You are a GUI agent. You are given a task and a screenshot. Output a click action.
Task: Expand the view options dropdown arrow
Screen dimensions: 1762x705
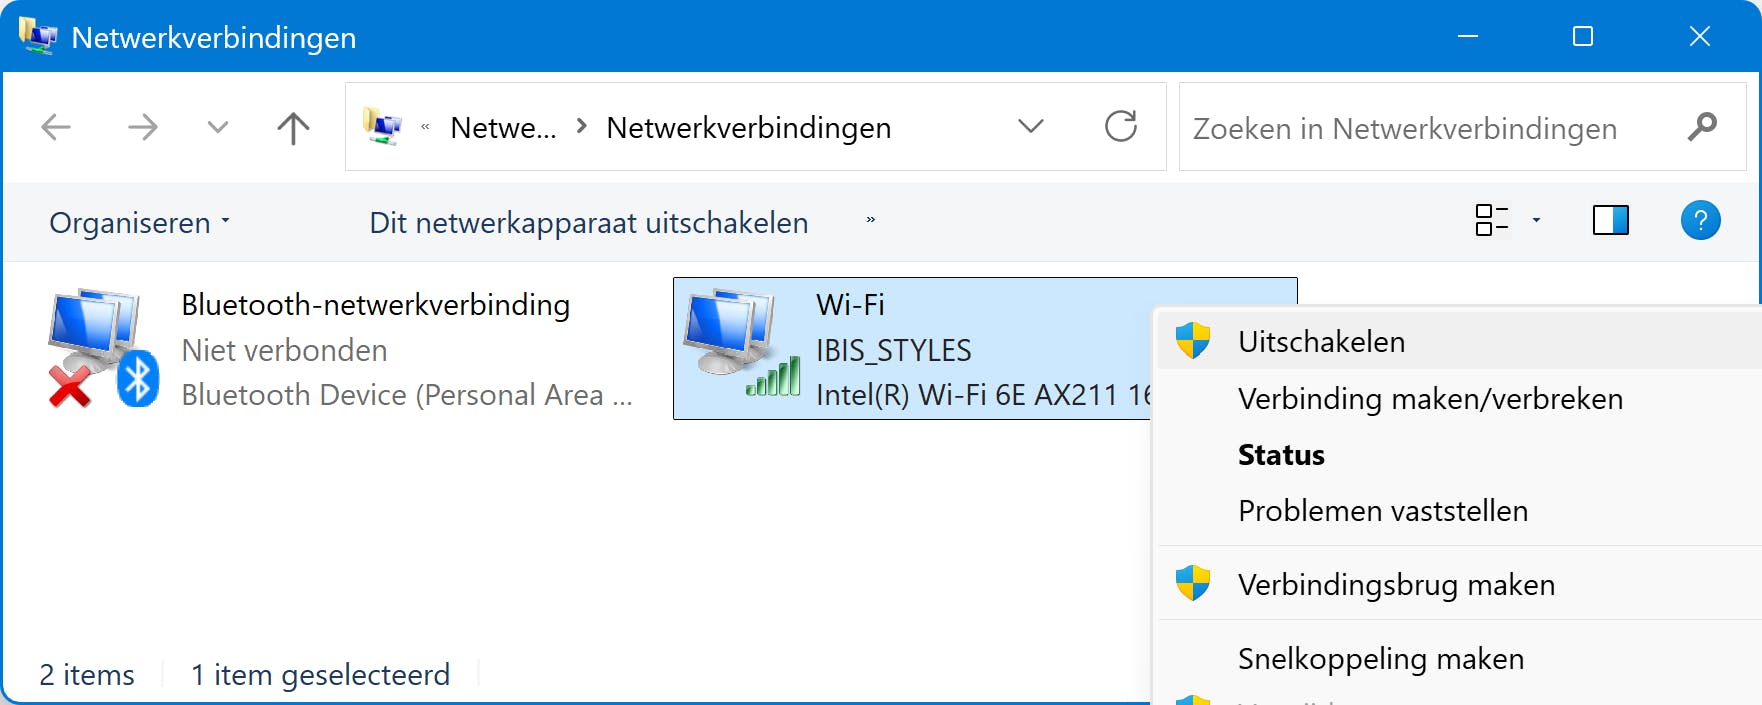(1536, 220)
